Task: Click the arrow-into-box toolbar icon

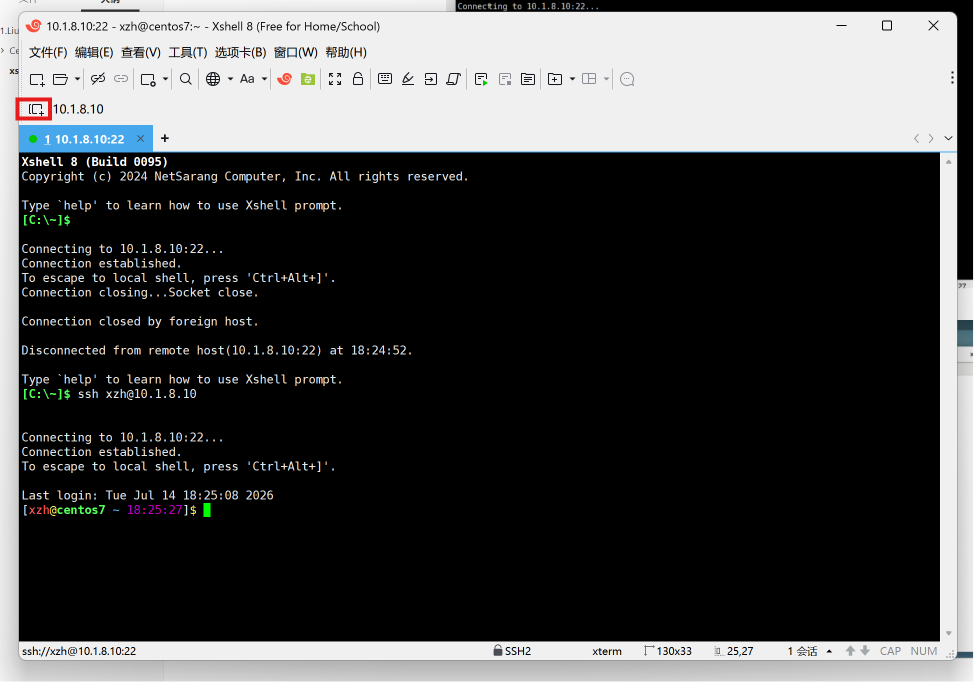Action: pyautogui.click(x=430, y=79)
